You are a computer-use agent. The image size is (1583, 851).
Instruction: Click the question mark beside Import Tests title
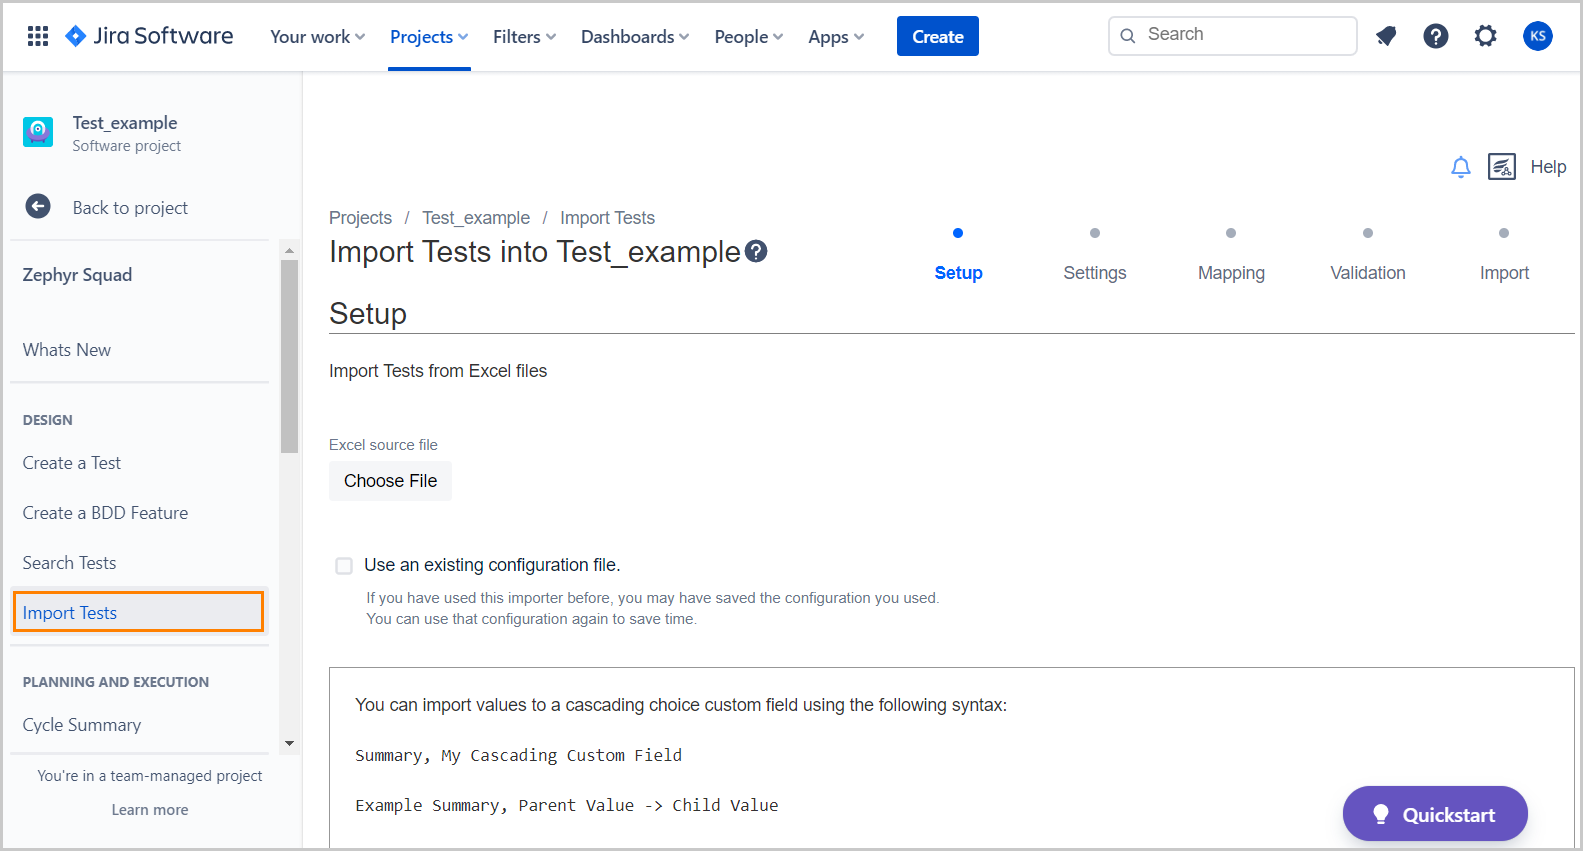757,252
